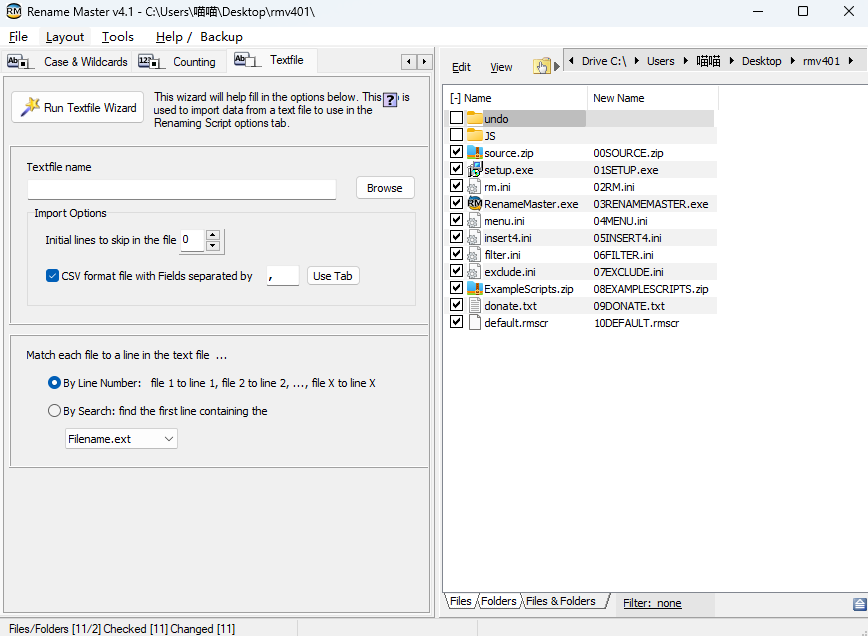Click the Browse button
This screenshot has height=636, width=868.
384,188
